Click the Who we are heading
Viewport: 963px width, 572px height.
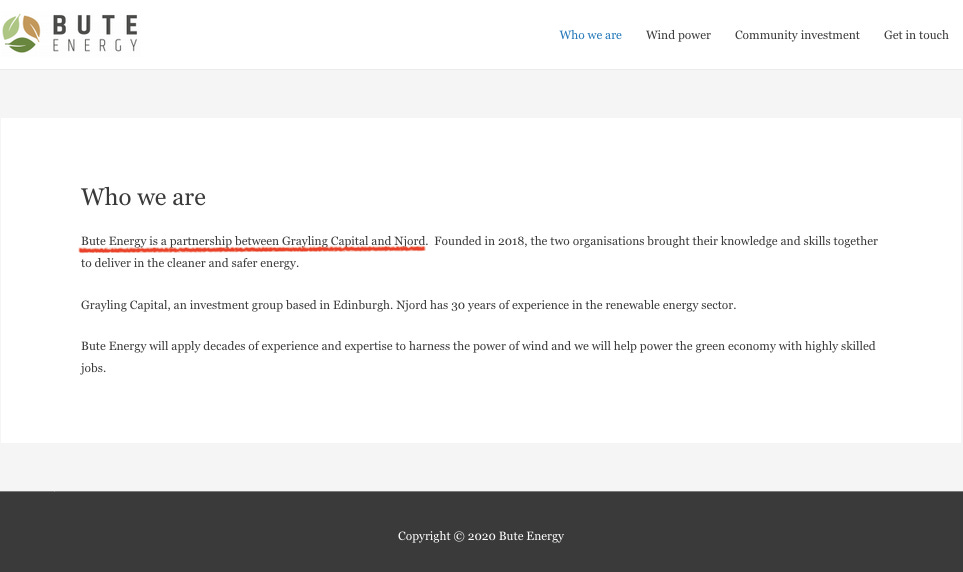[143, 197]
